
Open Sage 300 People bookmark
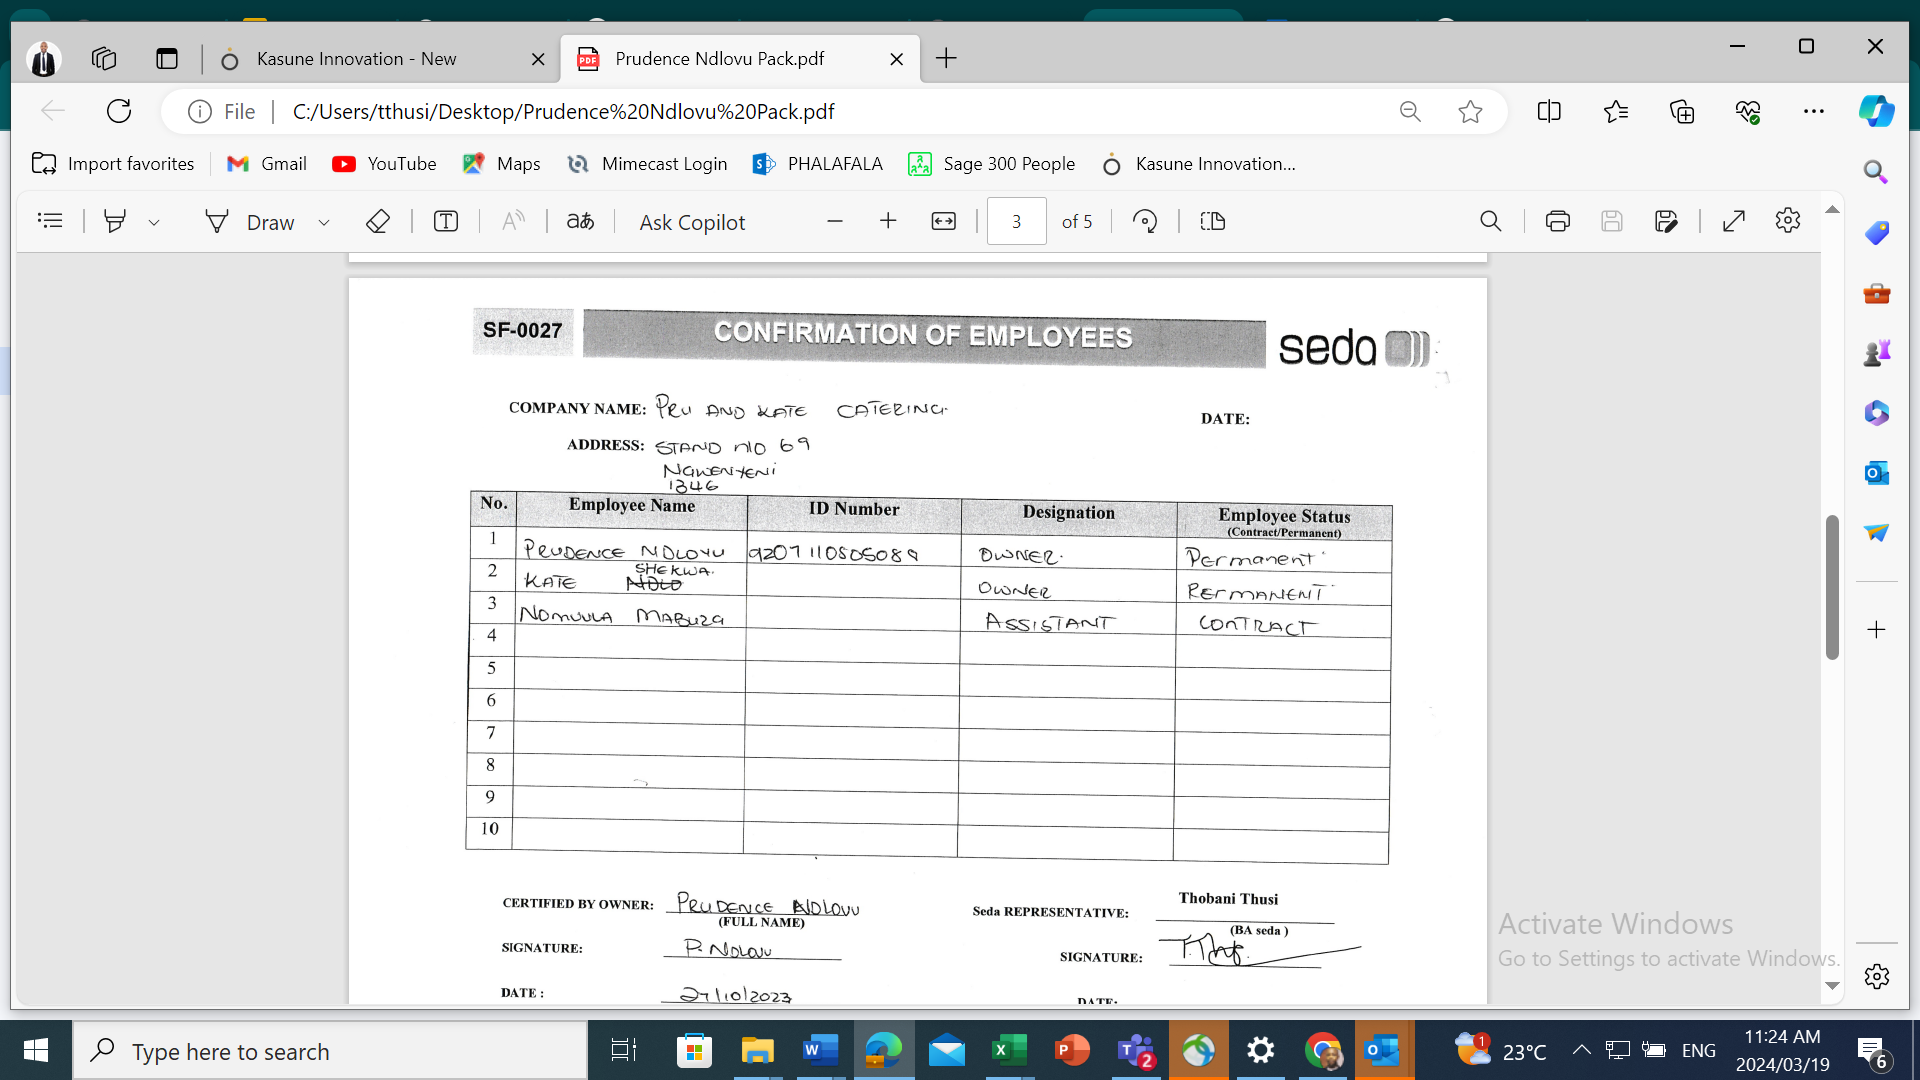click(991, 164)
